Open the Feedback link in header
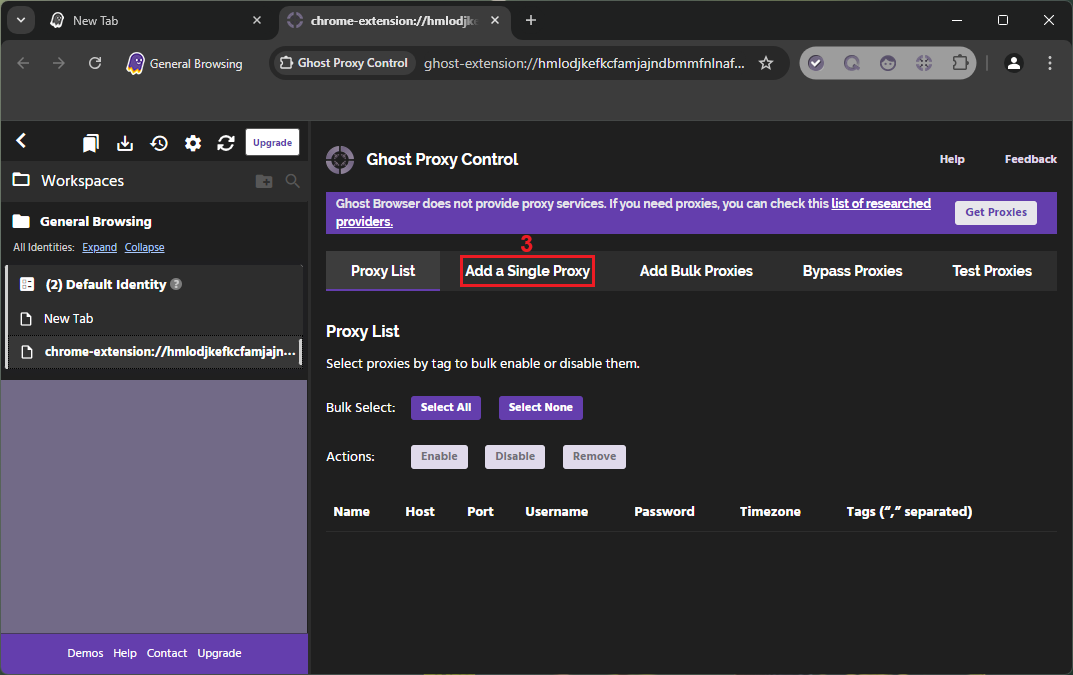The image size is (1073, 675). (1031, 159)
